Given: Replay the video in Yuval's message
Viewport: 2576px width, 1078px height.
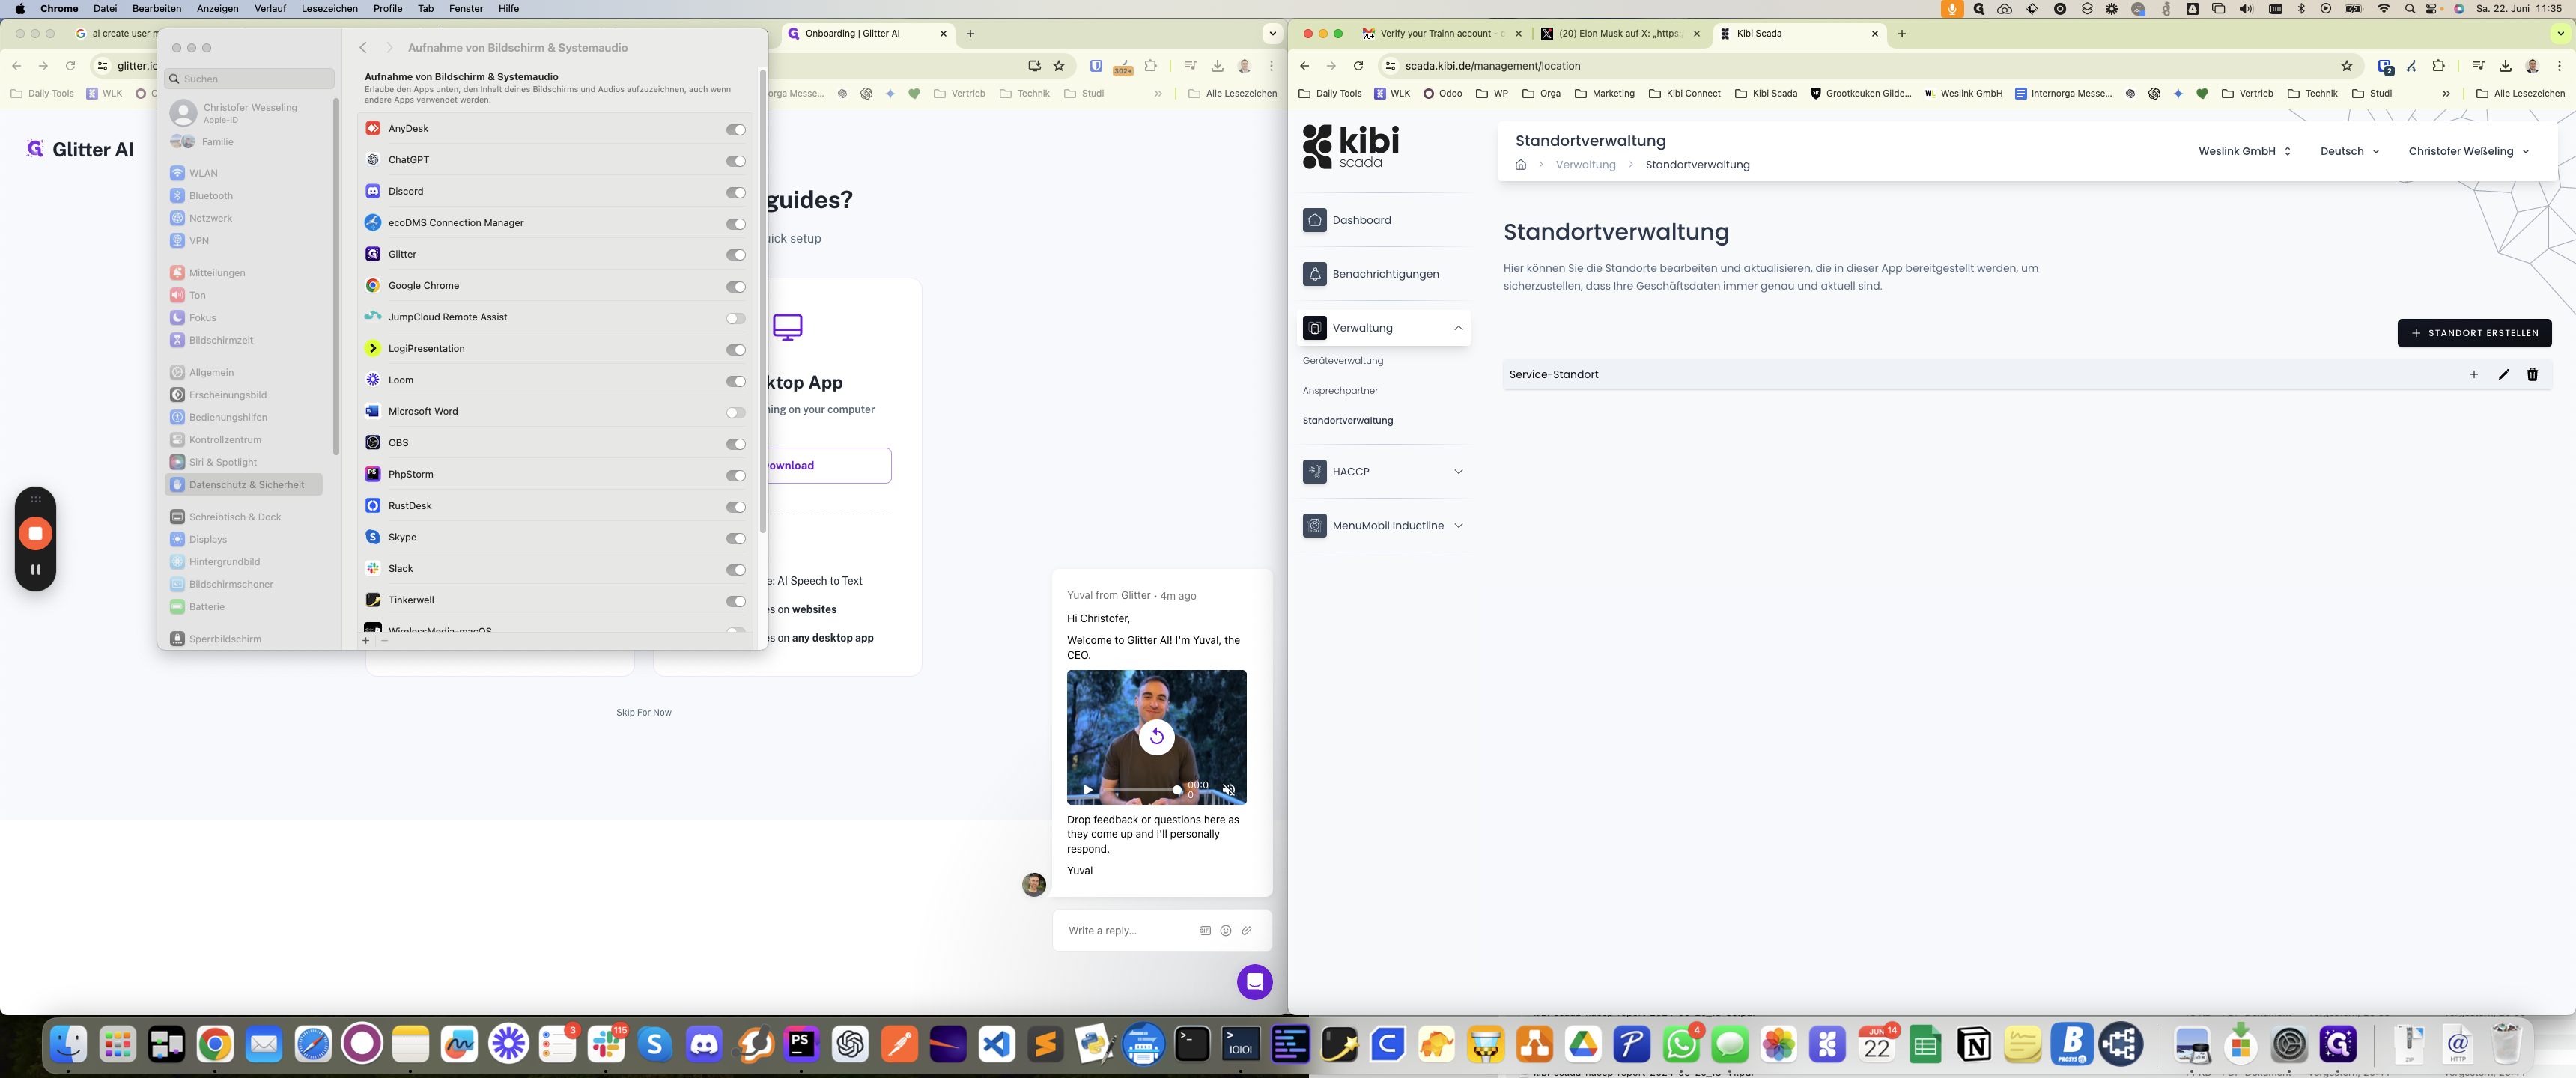Looking at the screenshot, I should coord(1156,737).
